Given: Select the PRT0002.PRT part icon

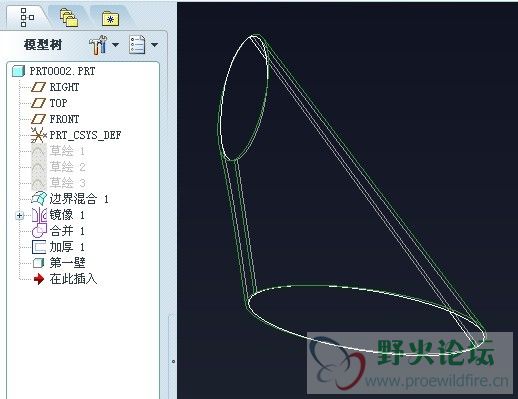Looking at the screenshot, I should click(x=18, y=71).
